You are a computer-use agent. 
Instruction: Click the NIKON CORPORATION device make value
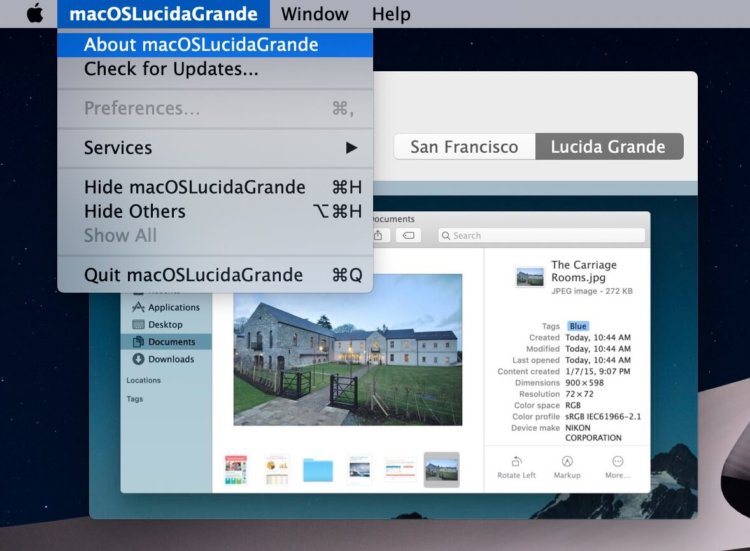(x=593, y=433)
